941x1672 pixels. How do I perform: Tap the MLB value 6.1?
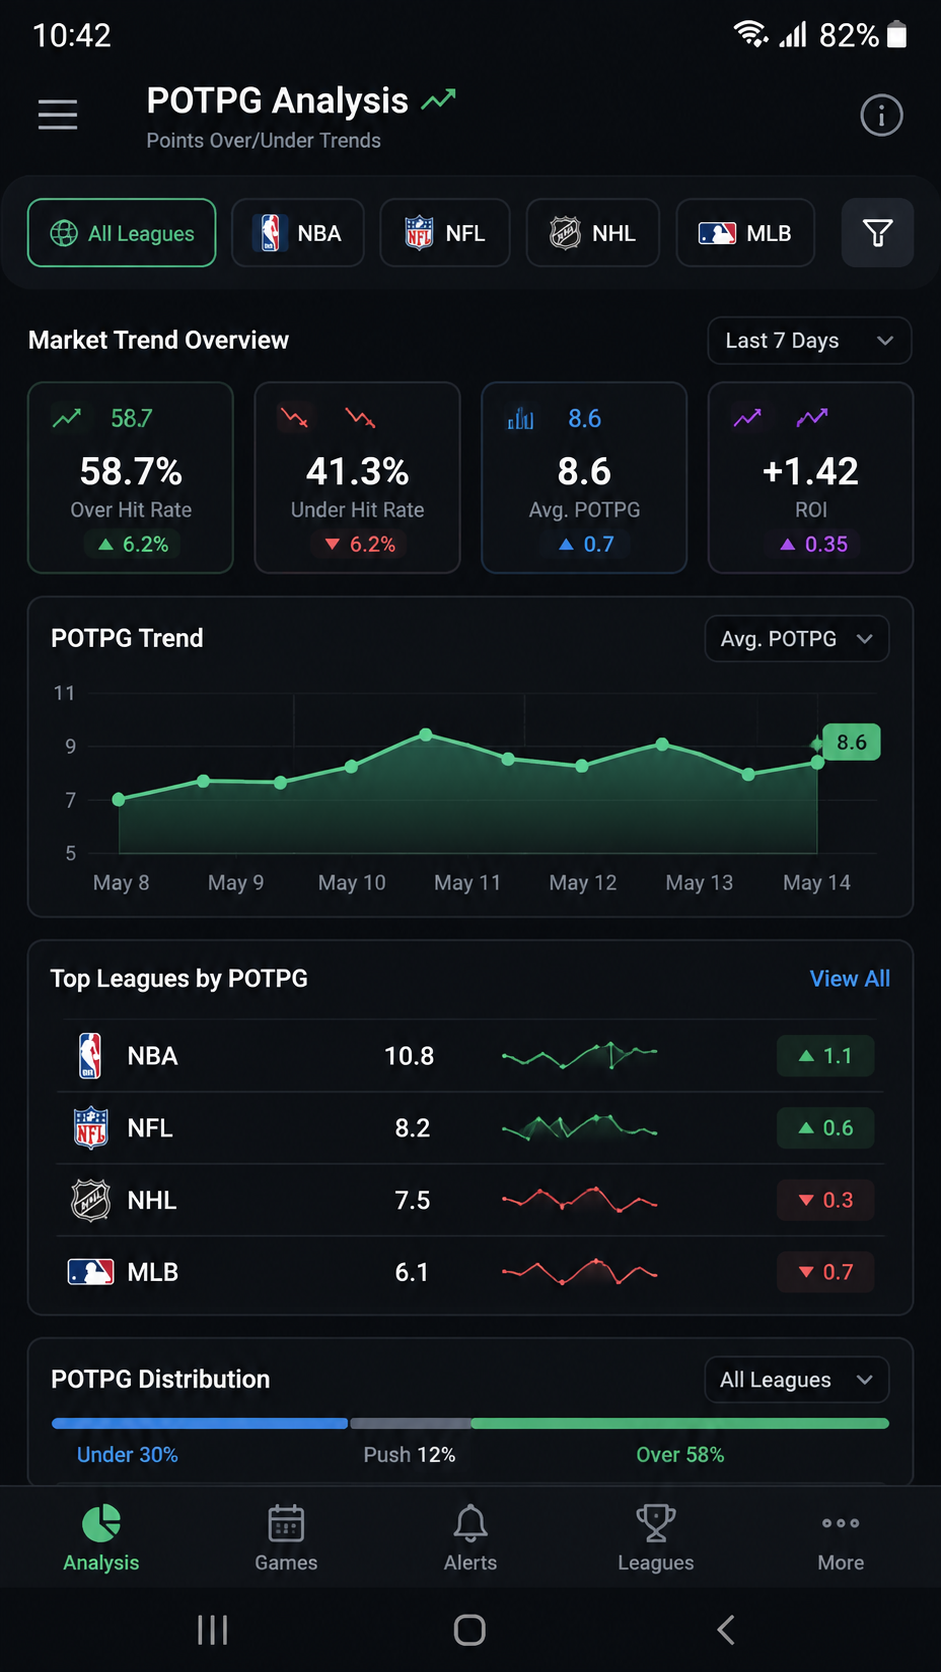tap(412, 1272)
